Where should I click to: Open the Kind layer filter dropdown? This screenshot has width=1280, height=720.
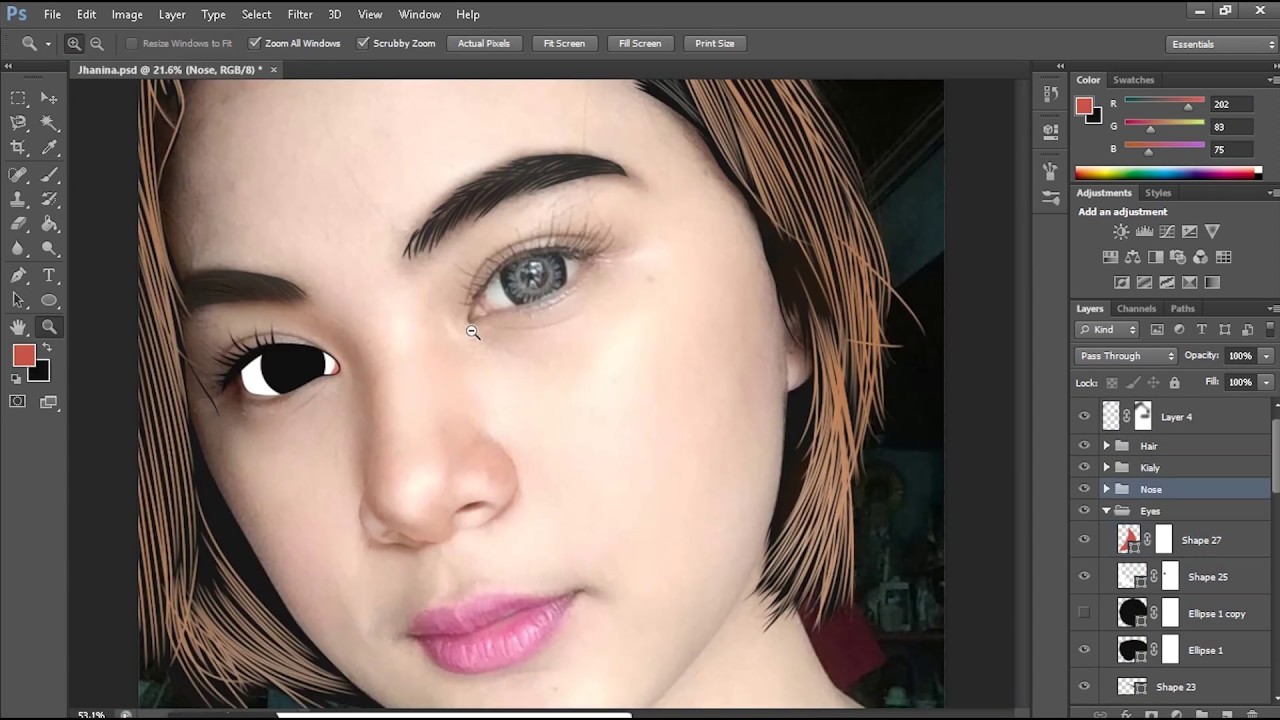click(1108, 330)
